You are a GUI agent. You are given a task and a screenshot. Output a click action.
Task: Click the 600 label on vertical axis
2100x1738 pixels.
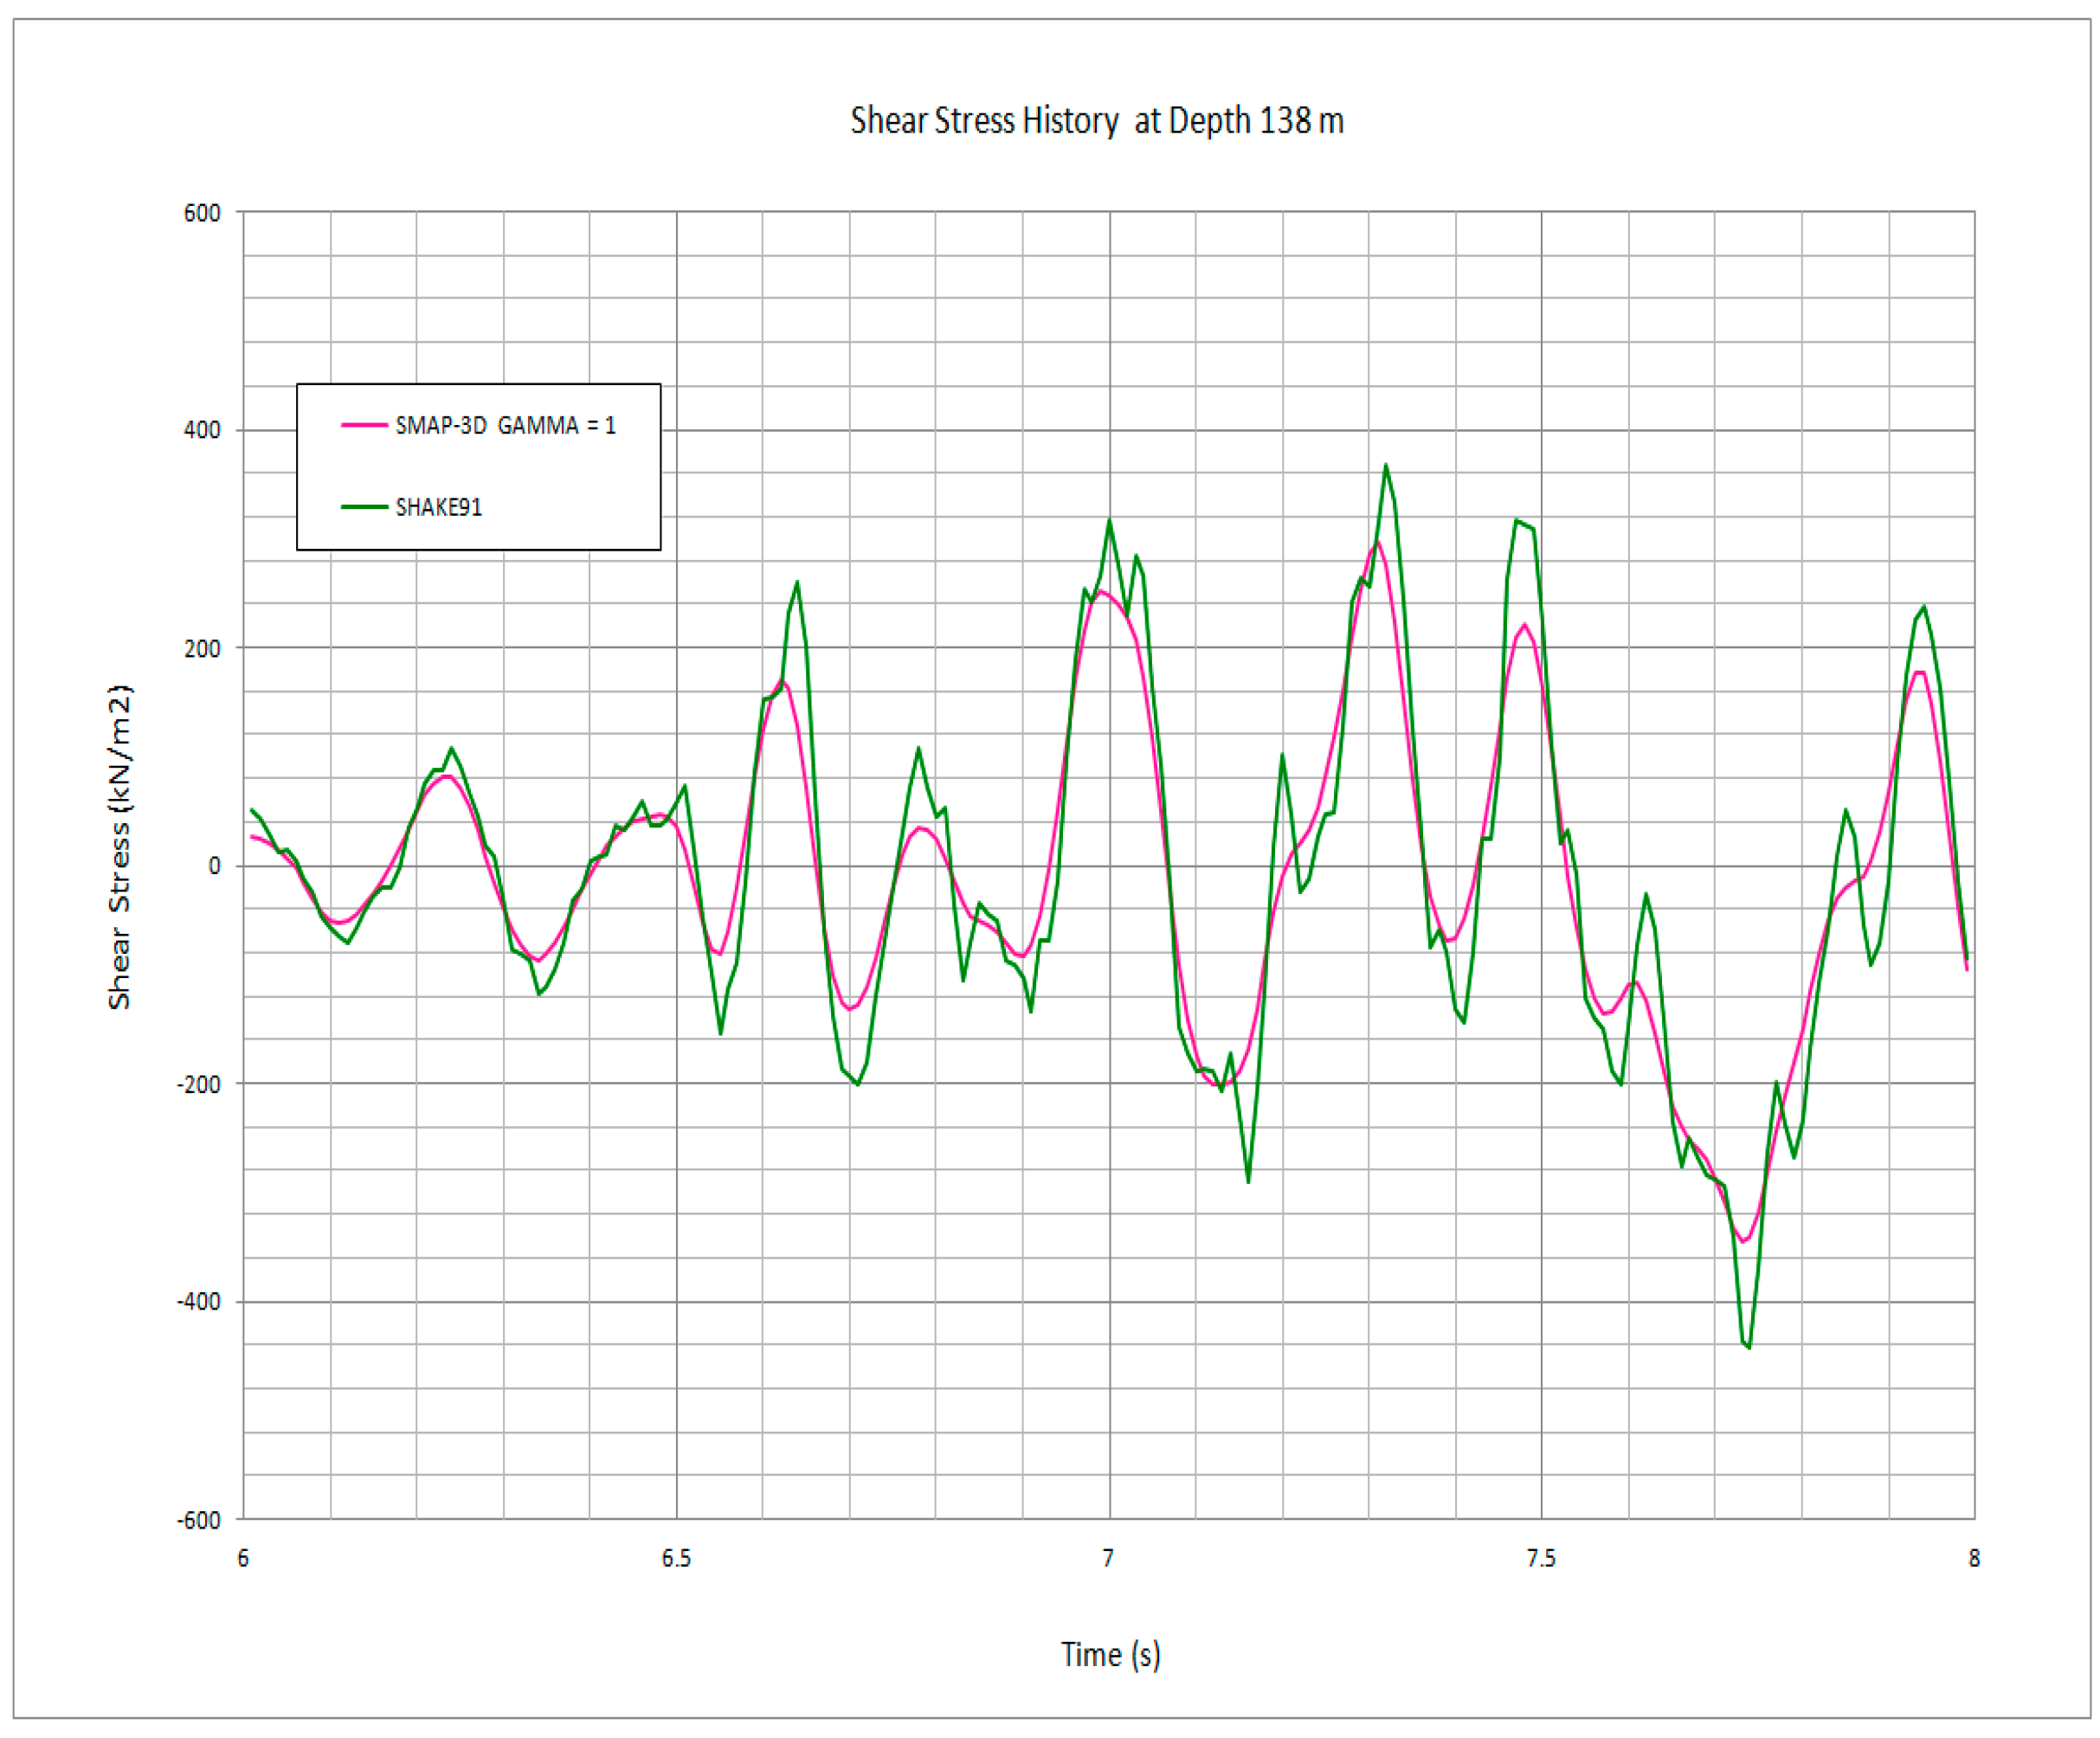coord(201,213)
